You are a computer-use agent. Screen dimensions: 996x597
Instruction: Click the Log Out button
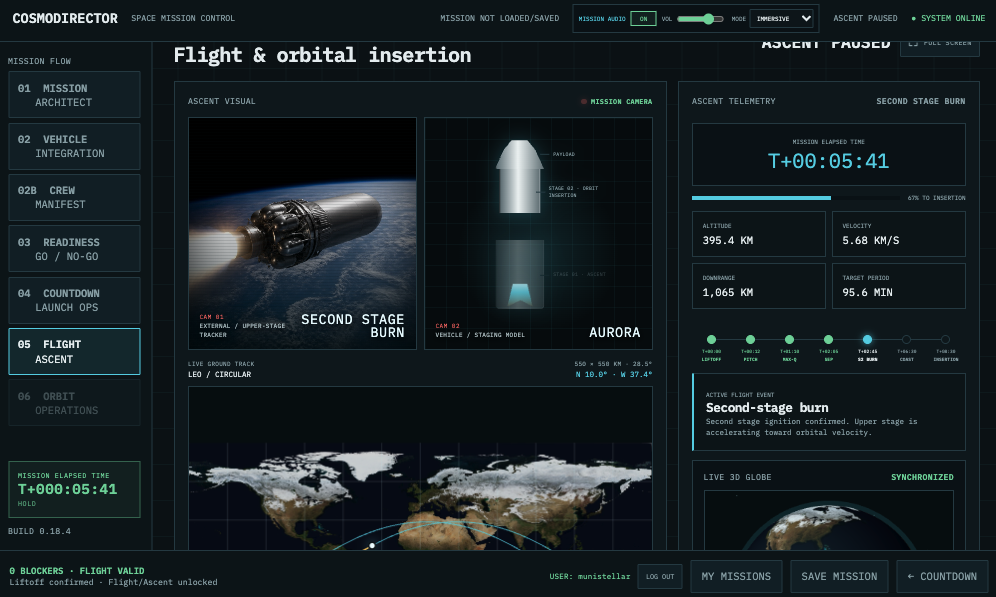tap(660, 577)
